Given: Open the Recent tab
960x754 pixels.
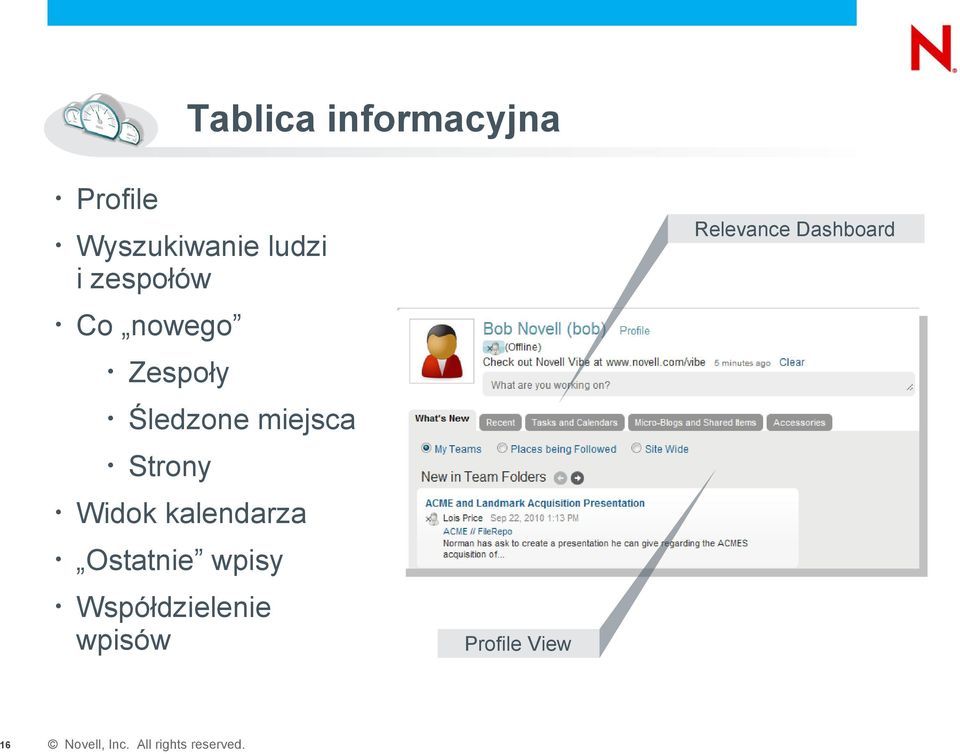Looking at the screenshot, I should pos(500,422).
